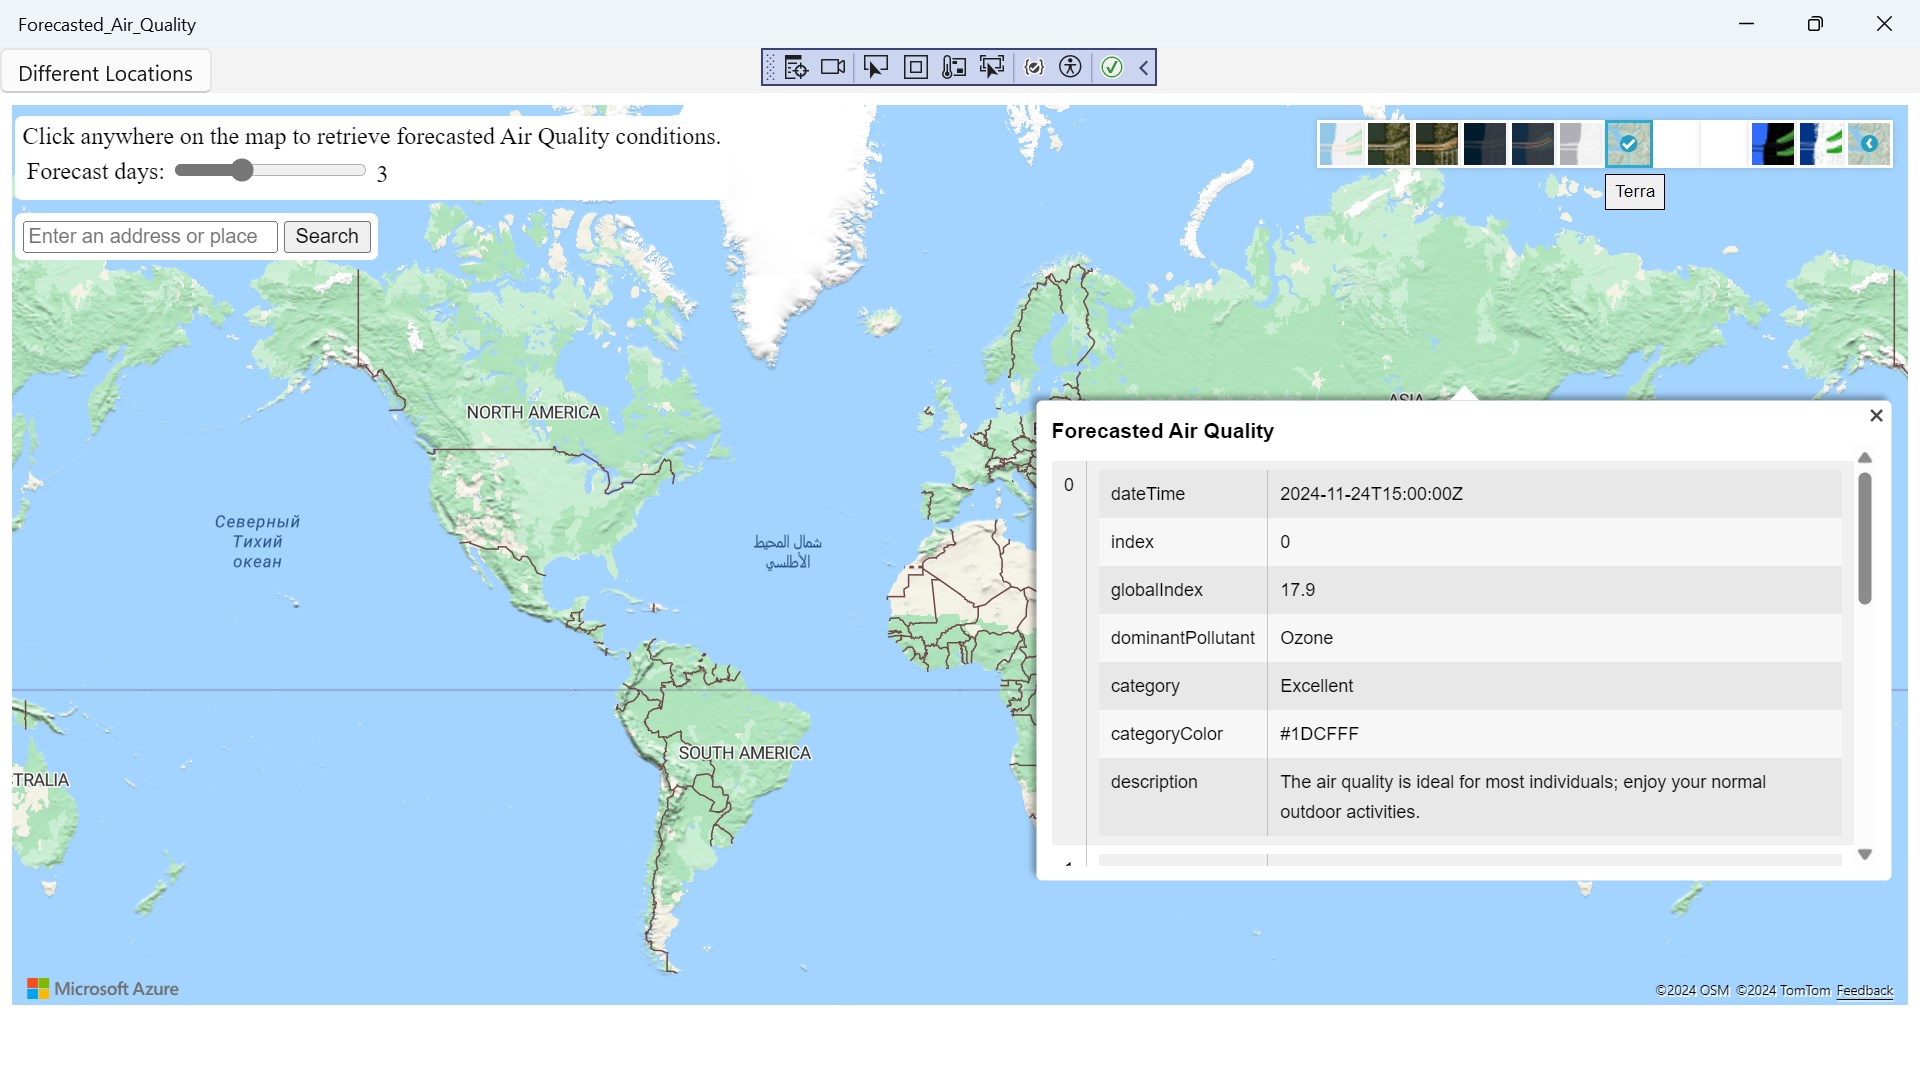Open the Live Visual Tree icon
This screenshot has width=1920, height=1080.
pyautogui.click(x=796, y=67)
